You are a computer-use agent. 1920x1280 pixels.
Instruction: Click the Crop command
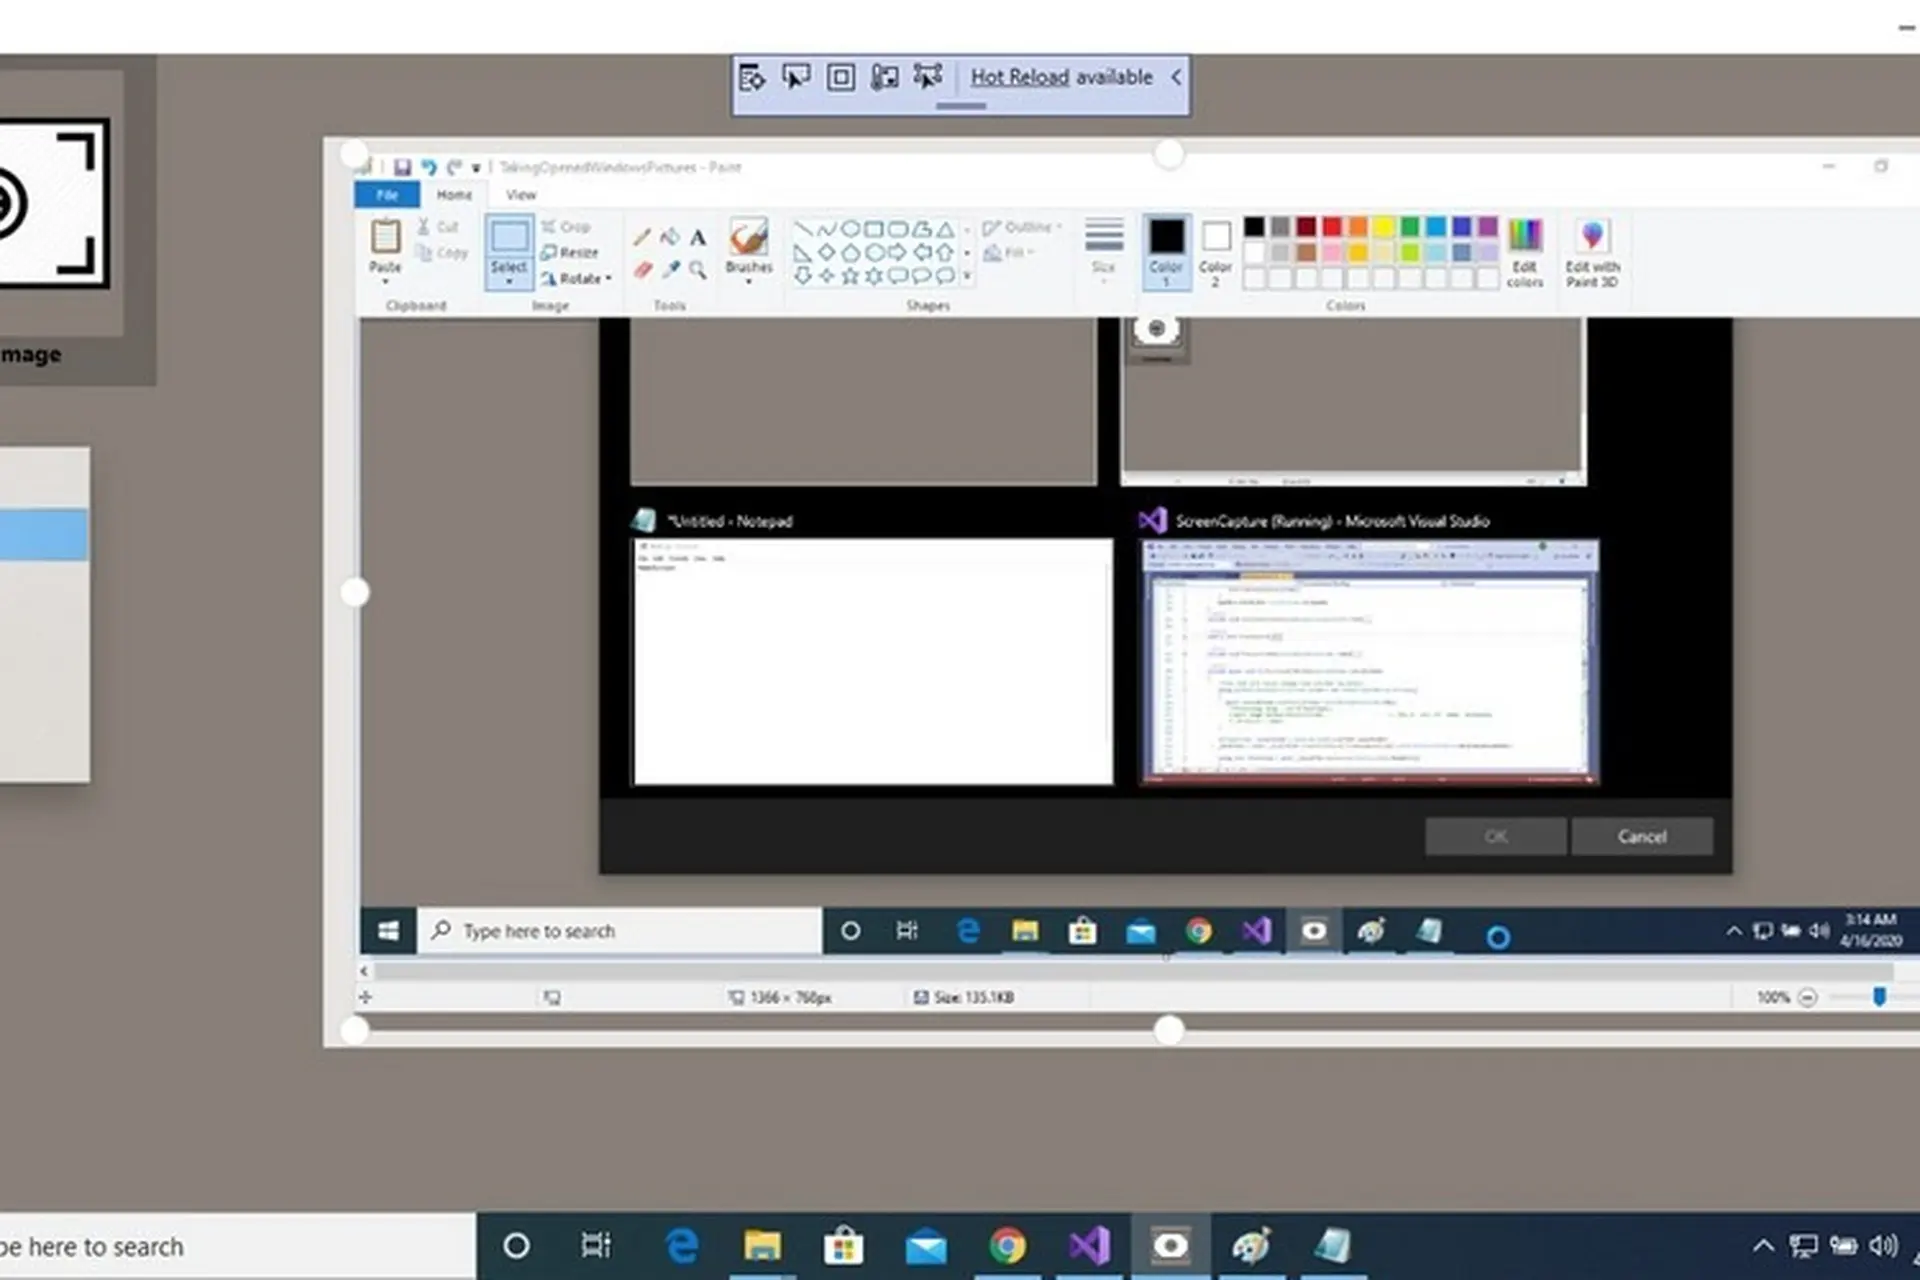(x=566, y=227)
